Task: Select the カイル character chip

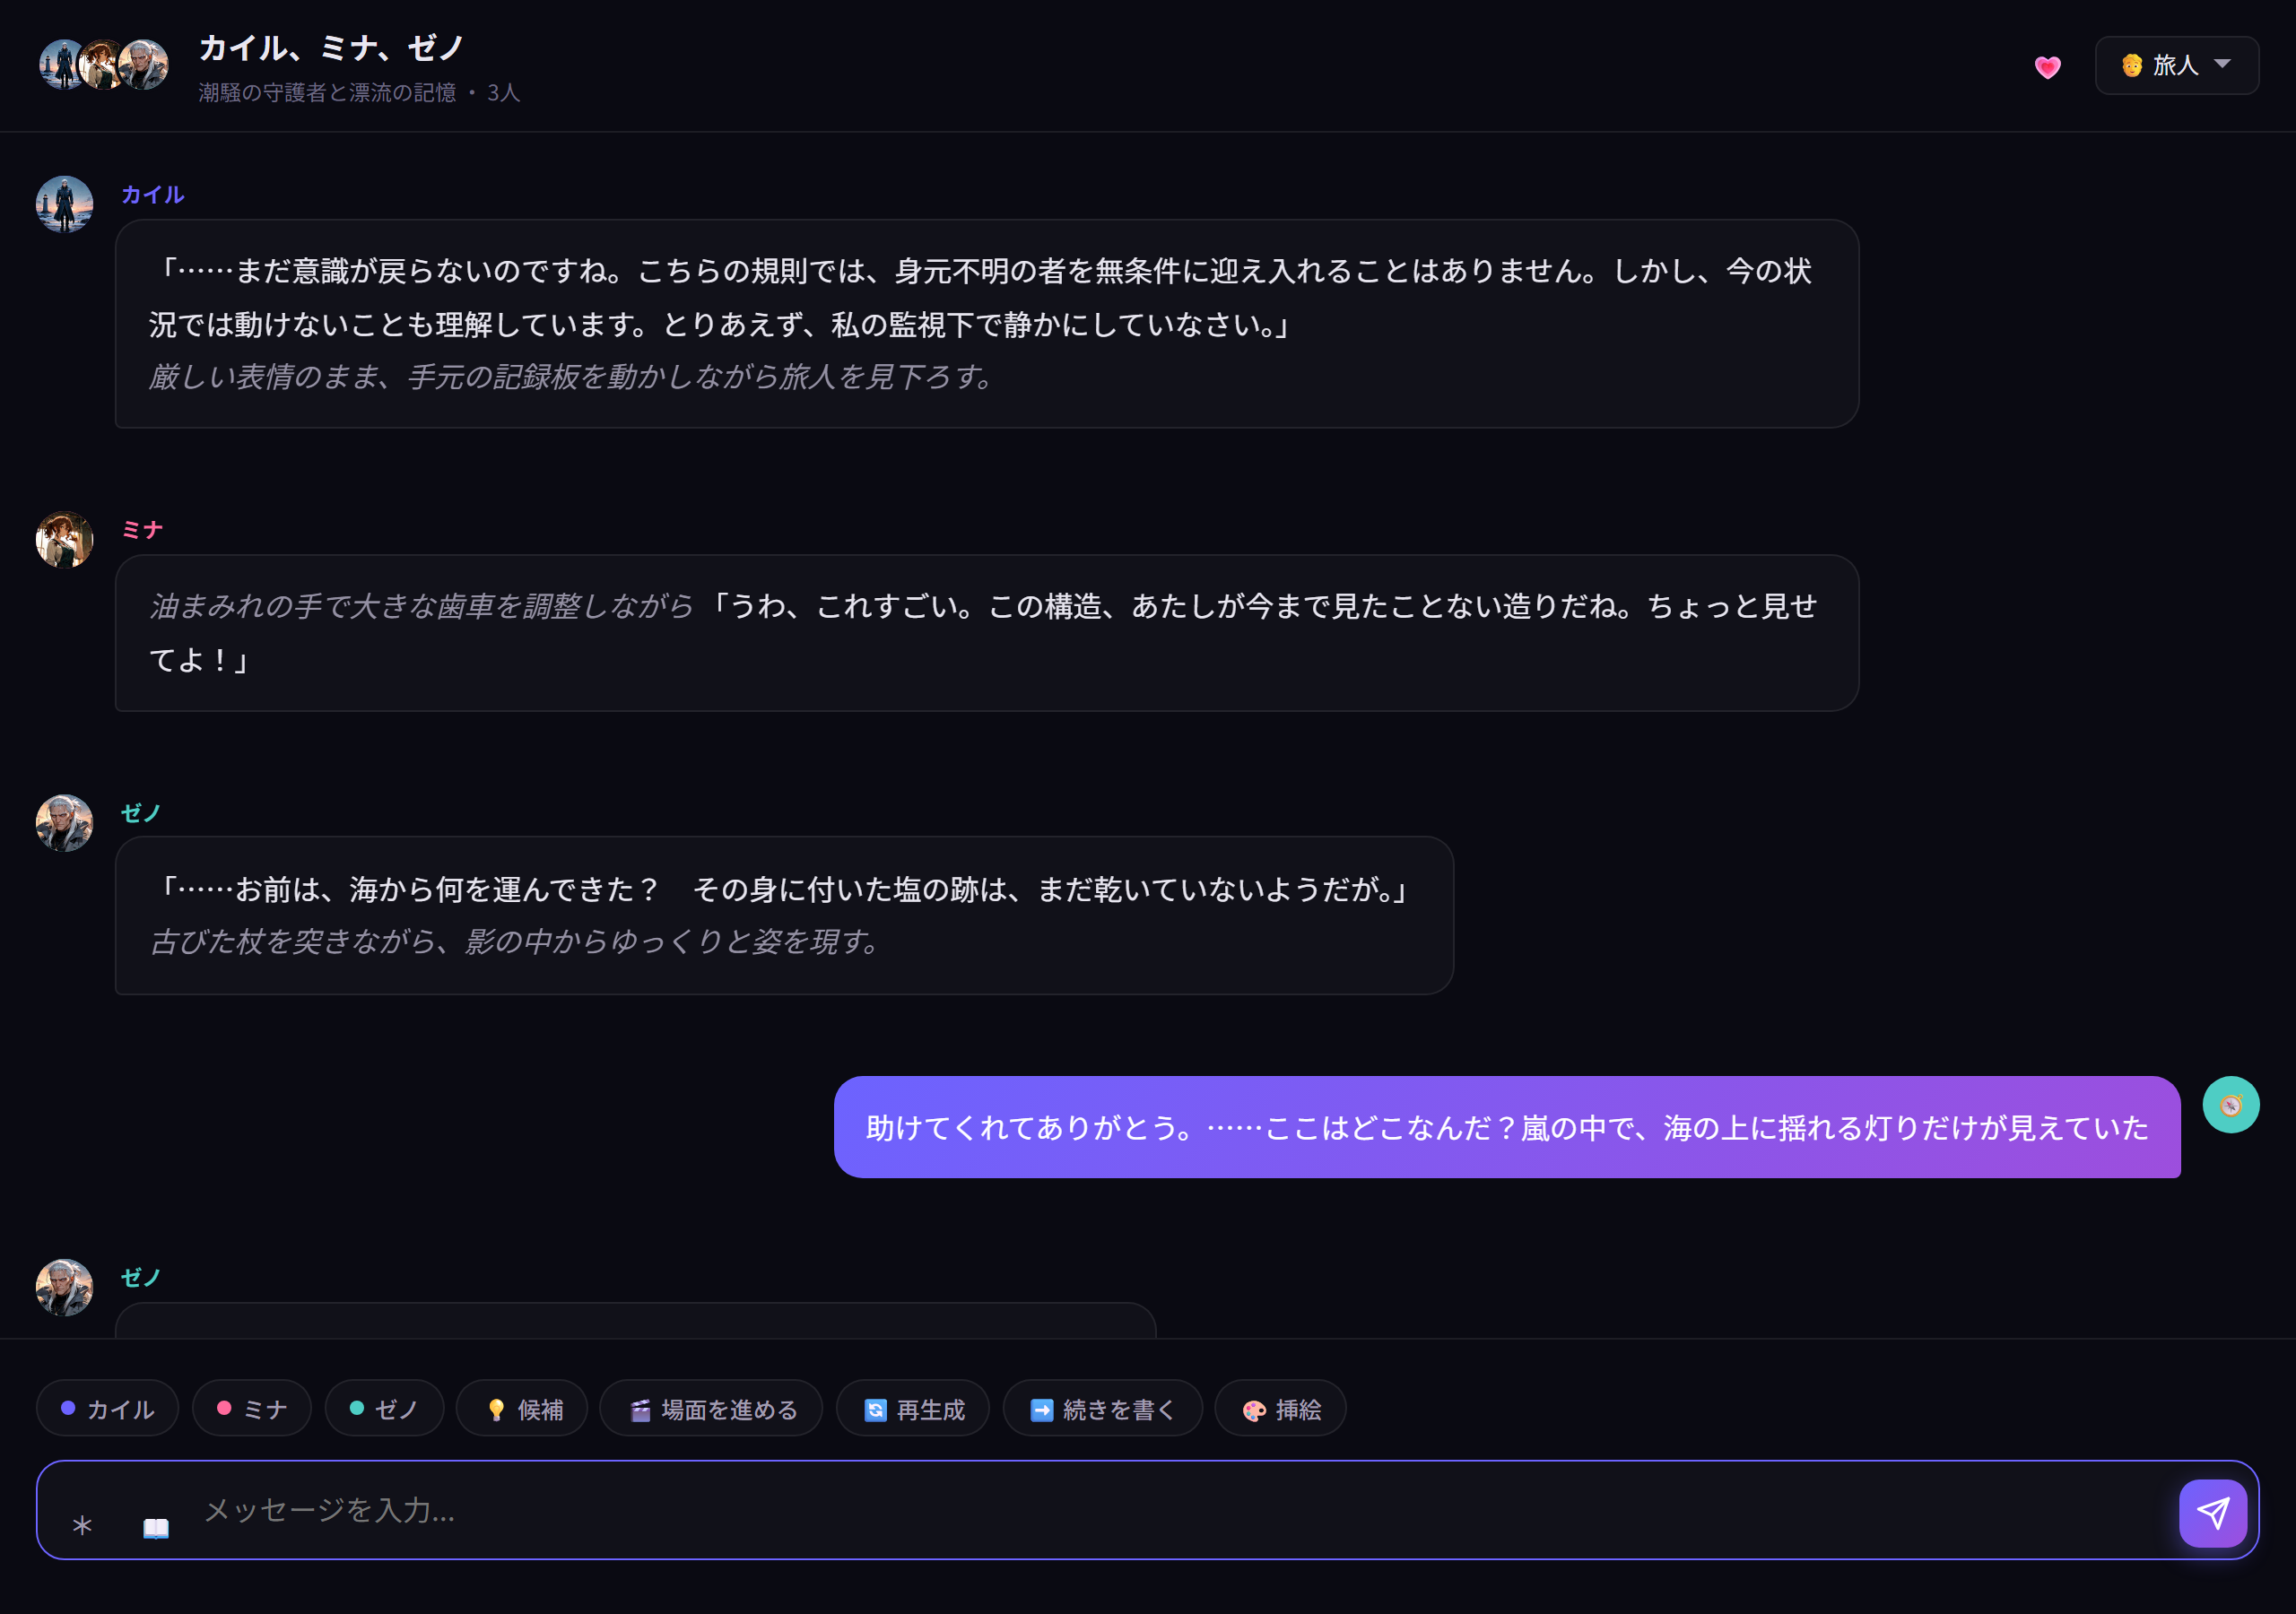Action: click(x=107, y=1408)
